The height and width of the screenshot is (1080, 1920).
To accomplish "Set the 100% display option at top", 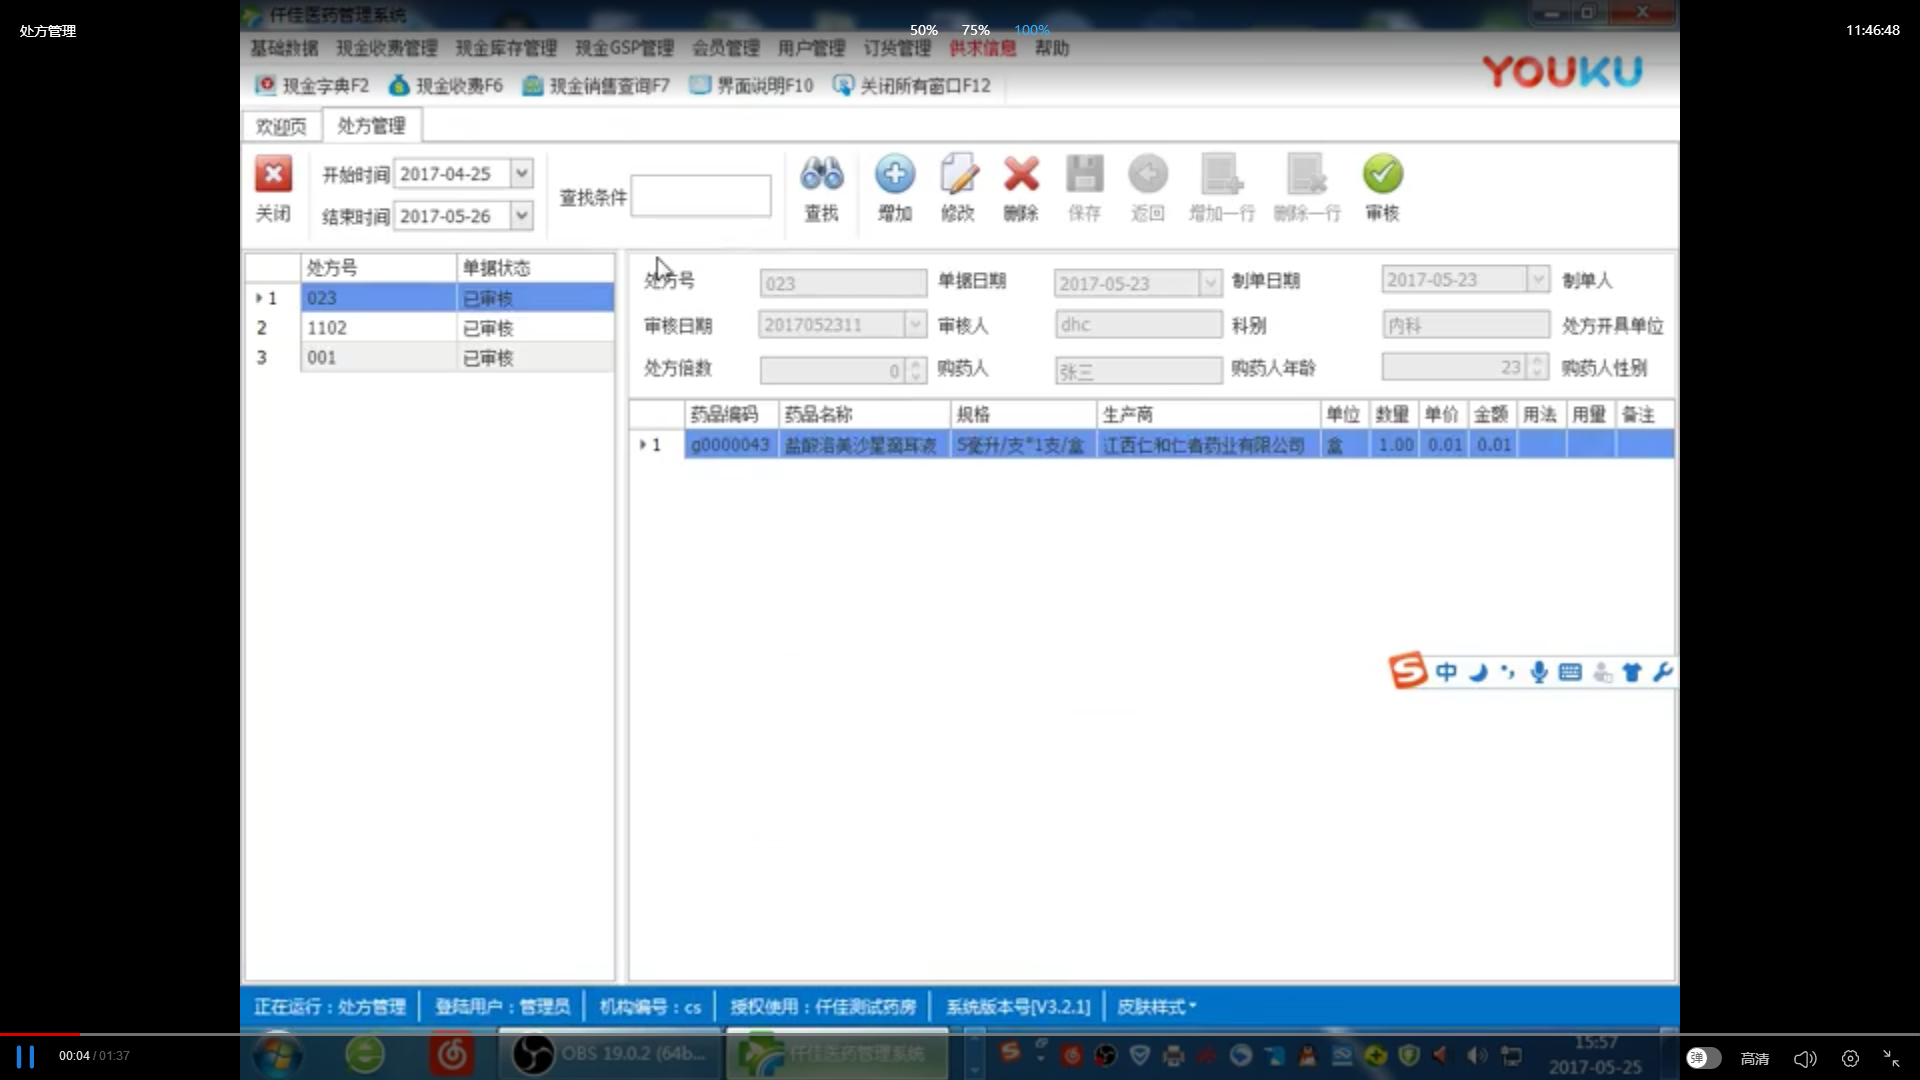I will tap(1031, 30).
